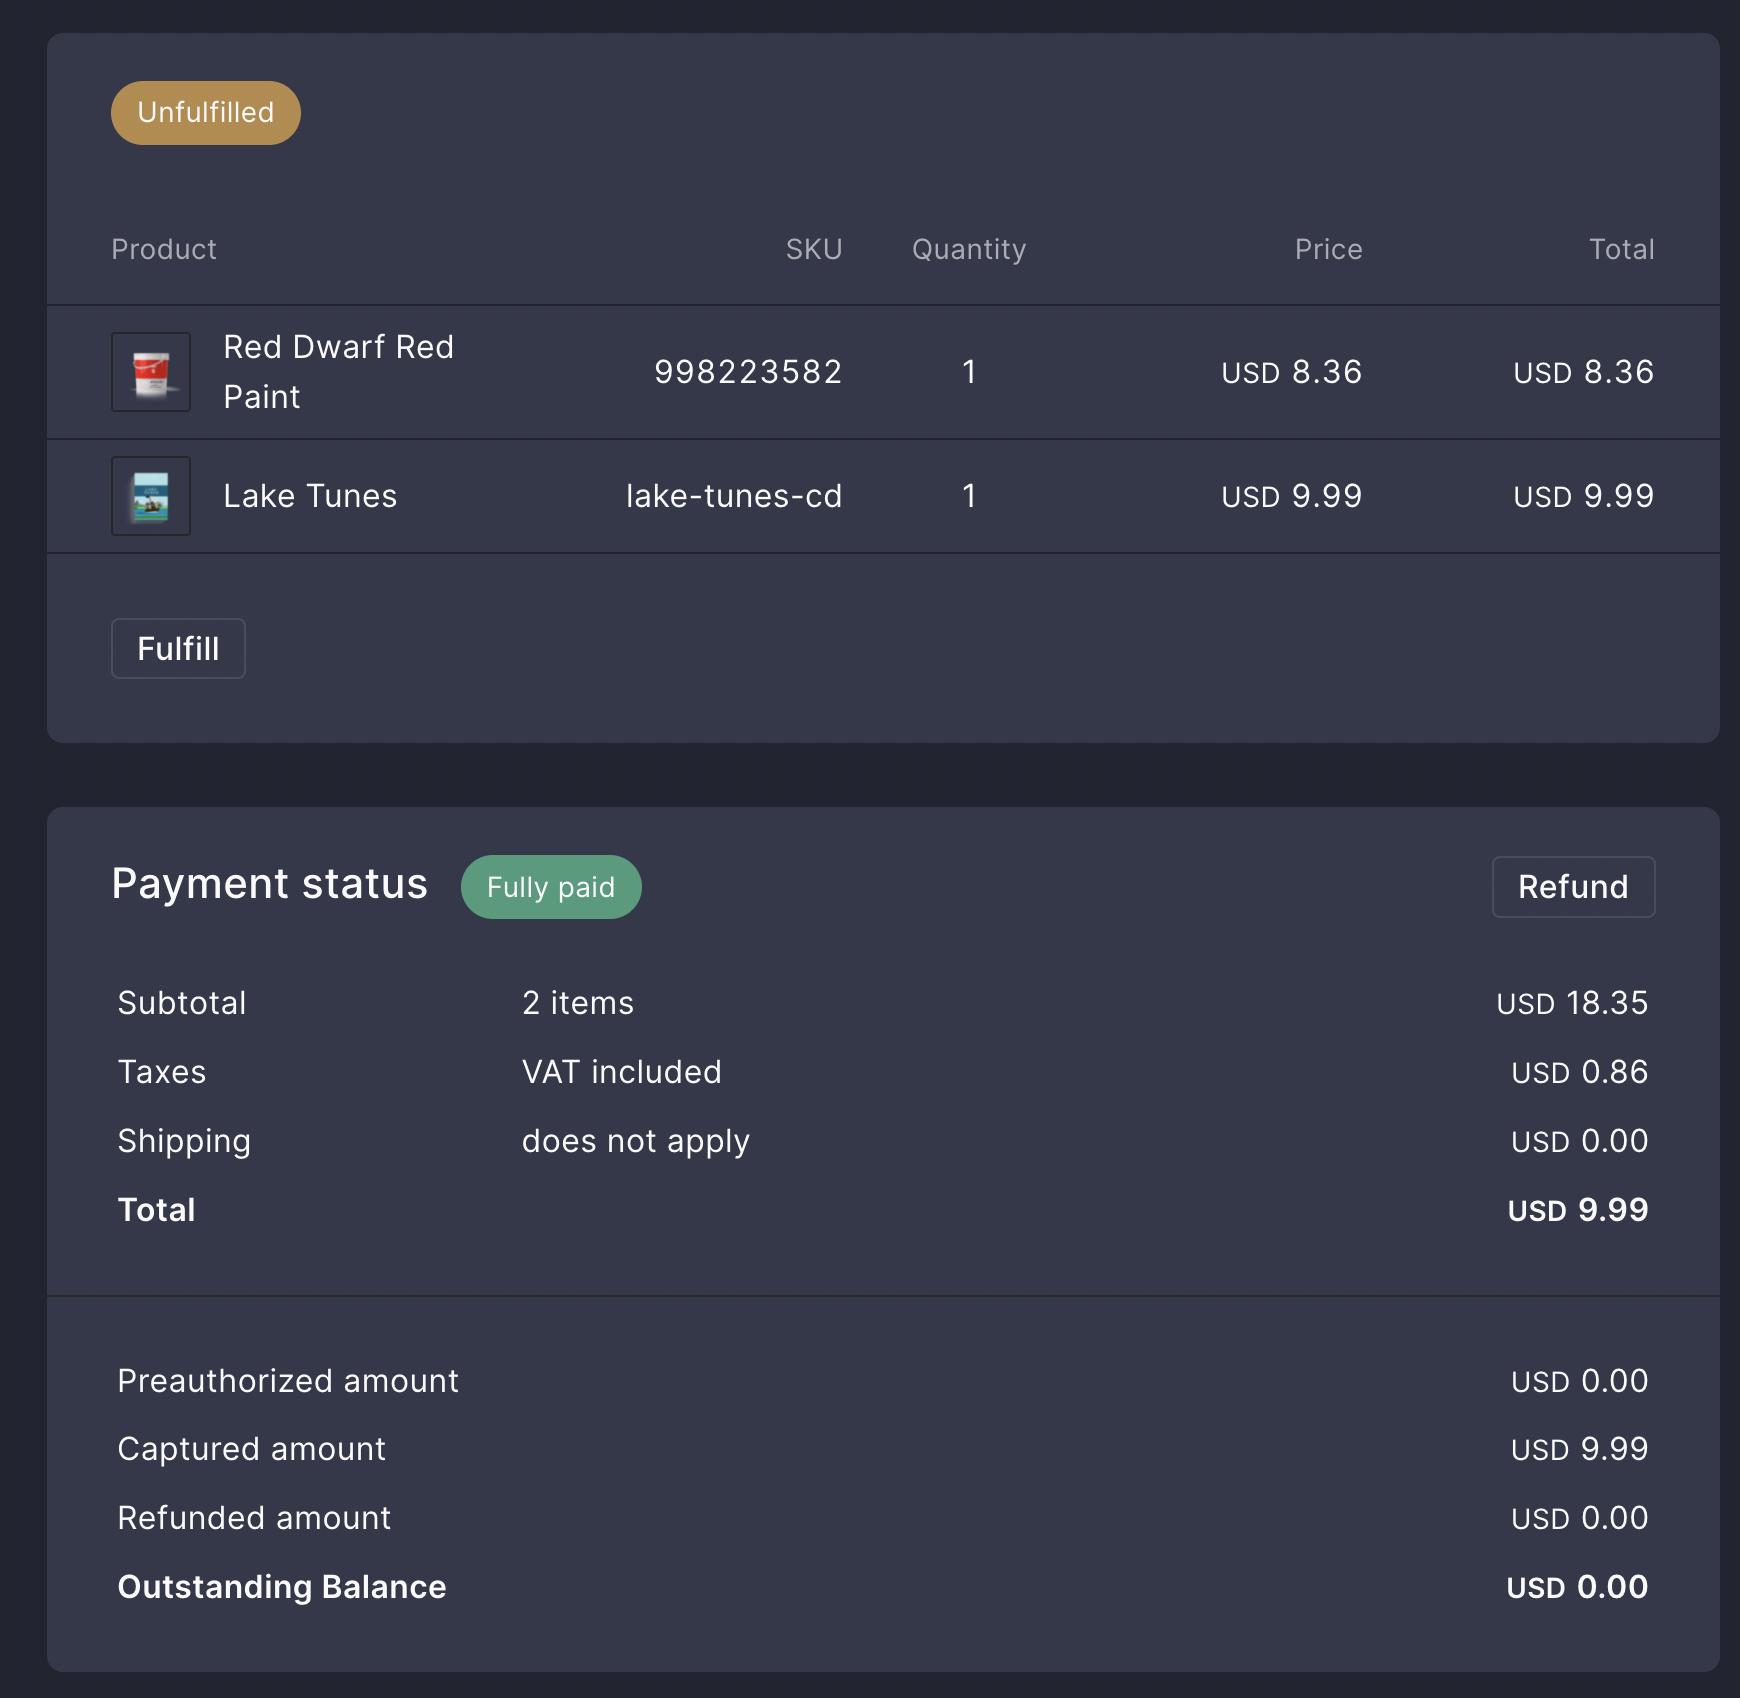Click the Outstanding Balance row
This screenshot has height=1698, width=1740.
(281, 1586)
